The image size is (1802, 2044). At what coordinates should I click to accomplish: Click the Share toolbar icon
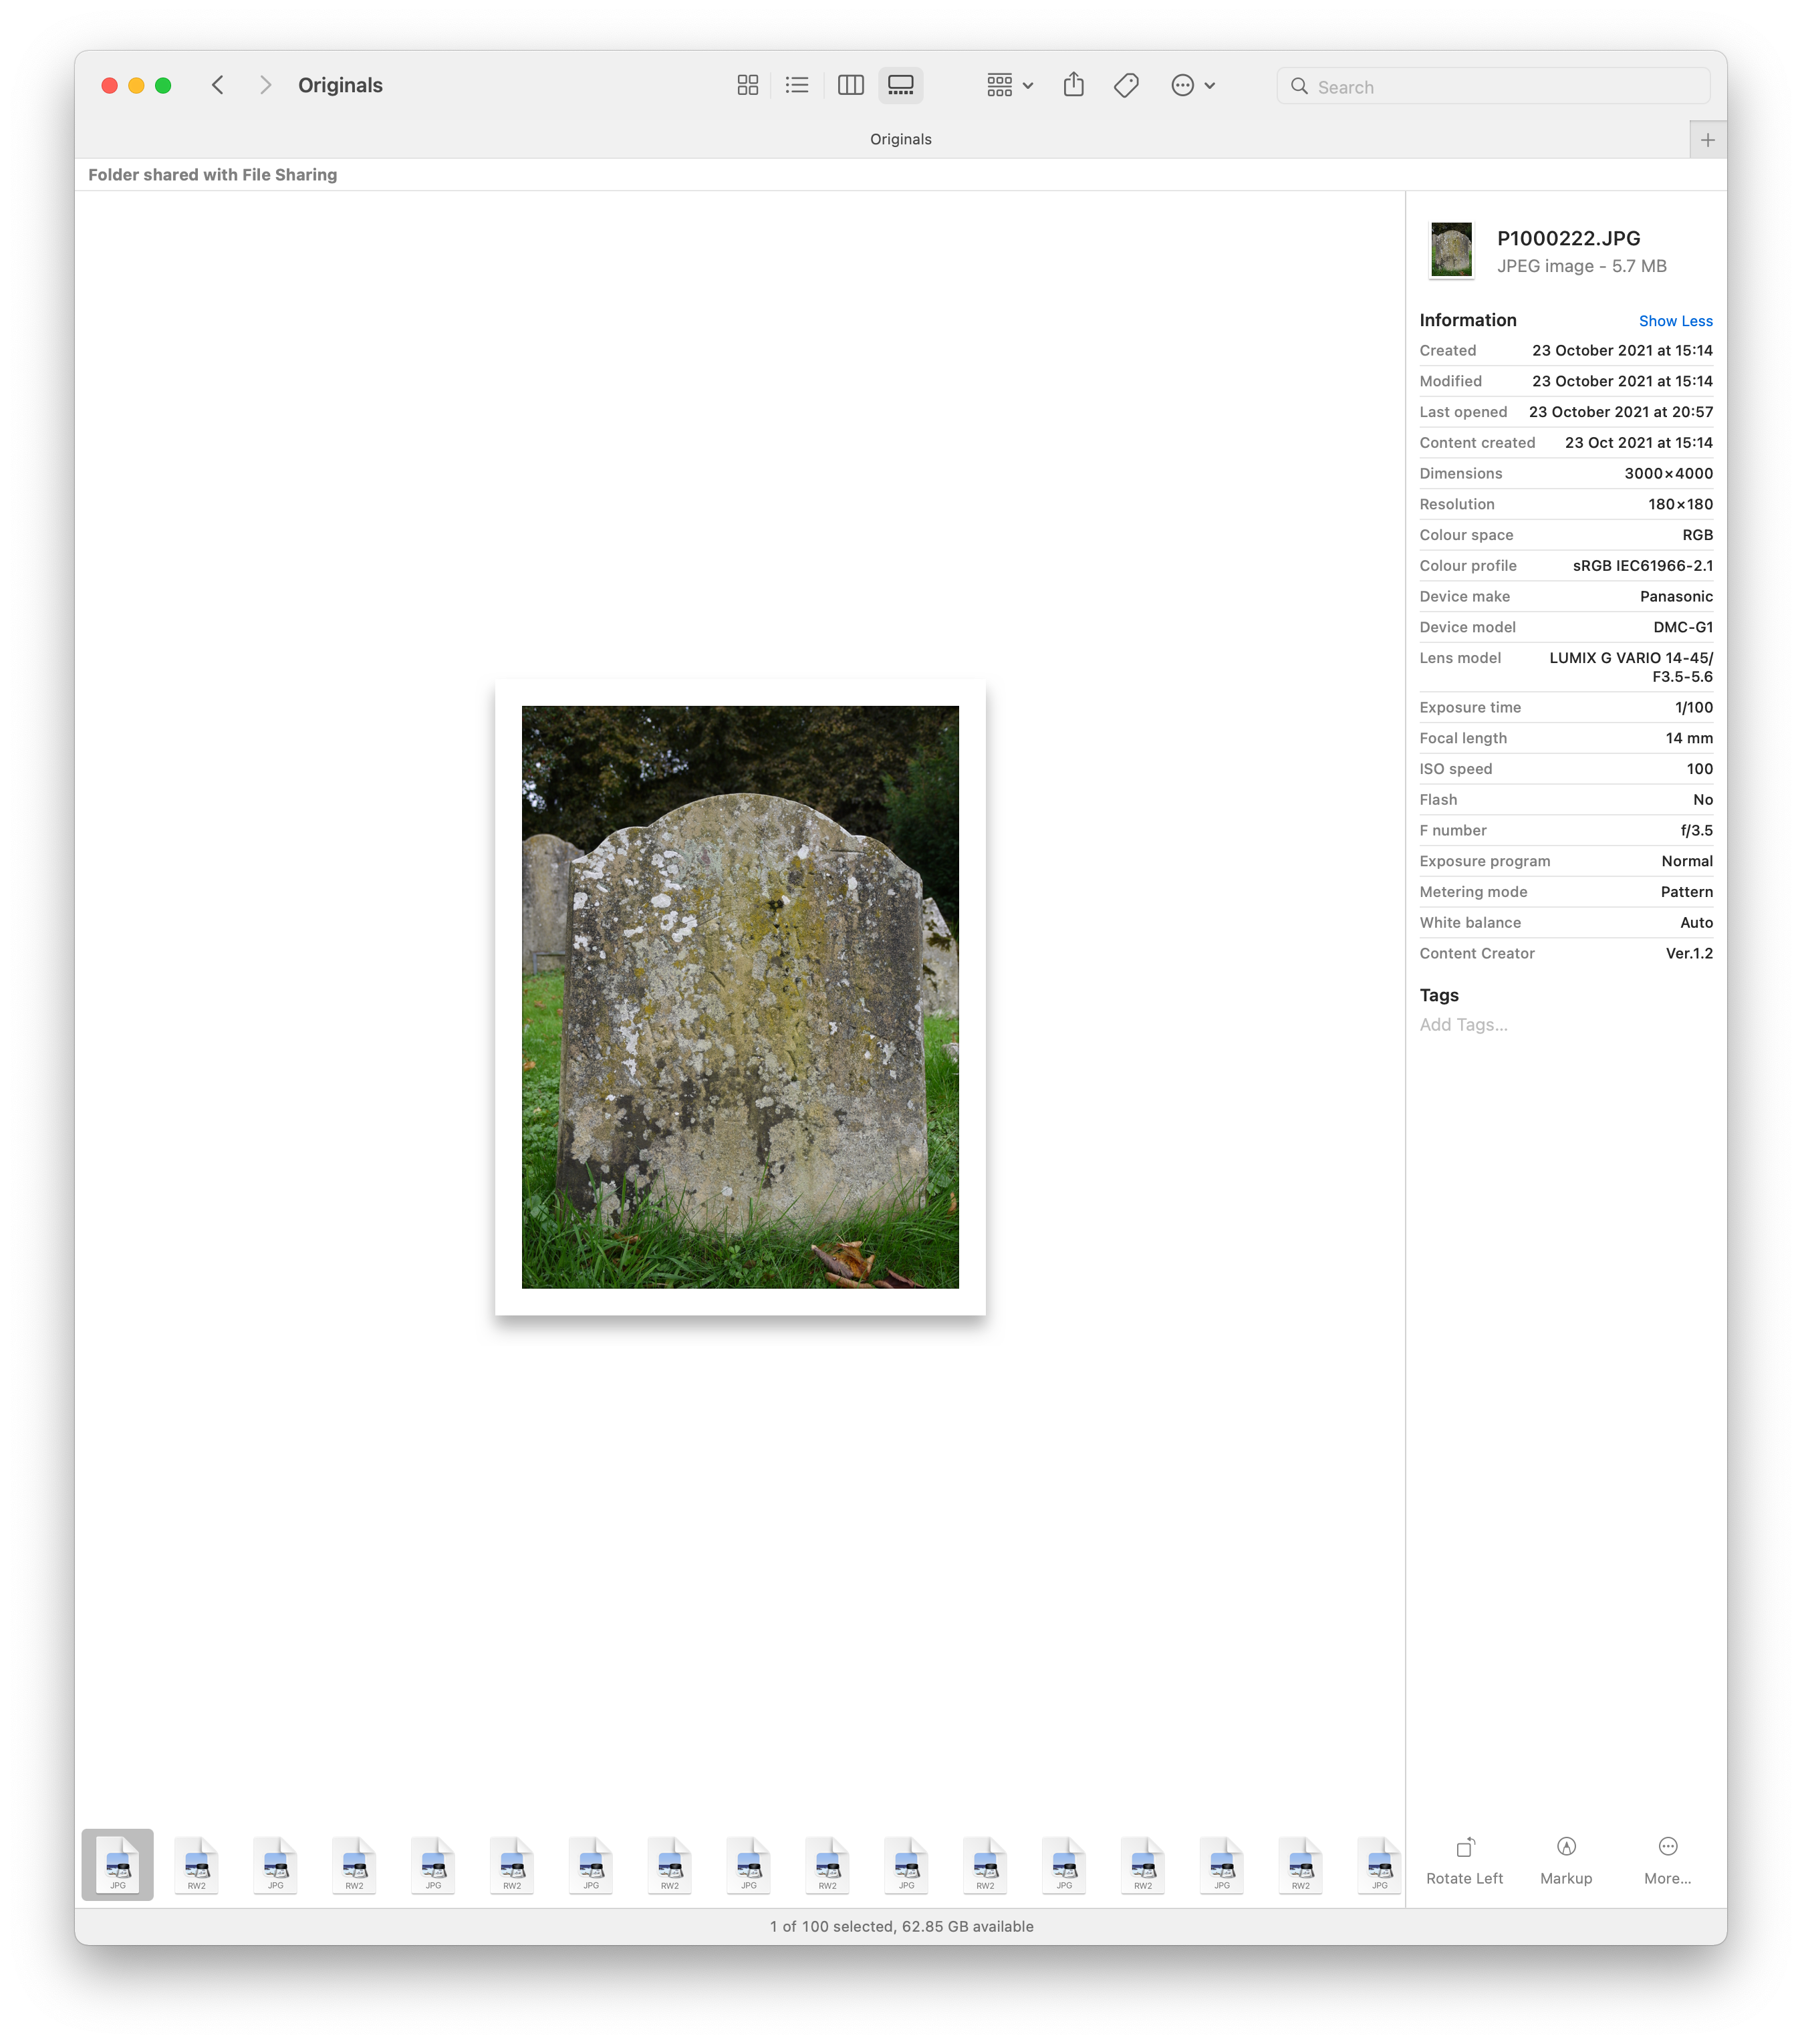point(1073,85)
